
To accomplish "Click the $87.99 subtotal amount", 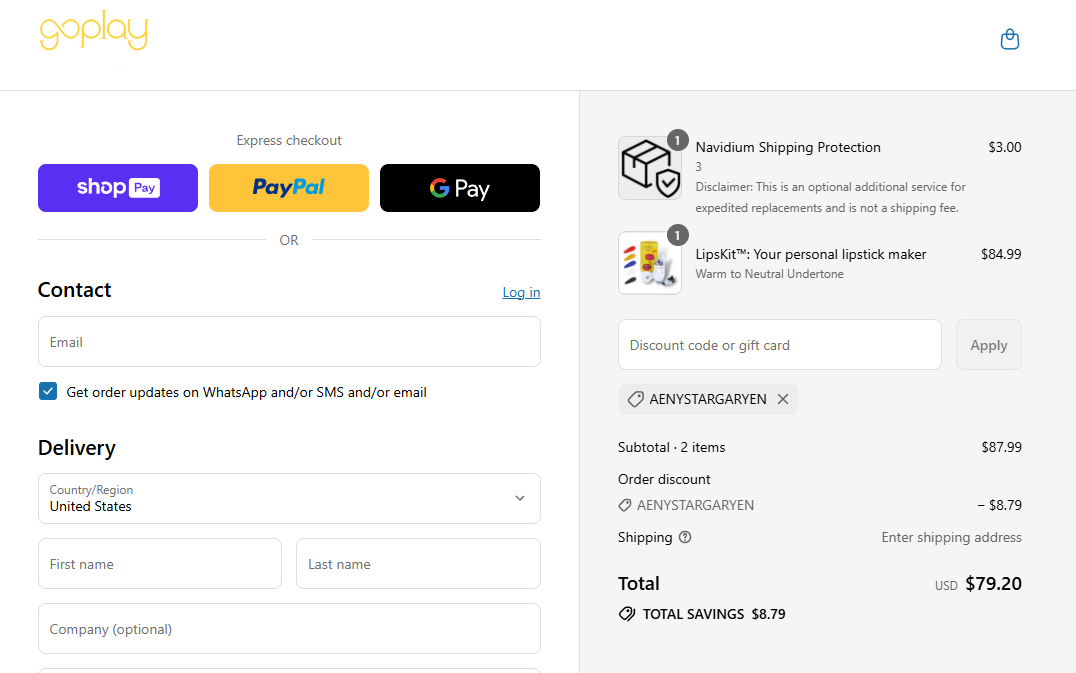I will pyautogui.click(x=1001, y=447).
